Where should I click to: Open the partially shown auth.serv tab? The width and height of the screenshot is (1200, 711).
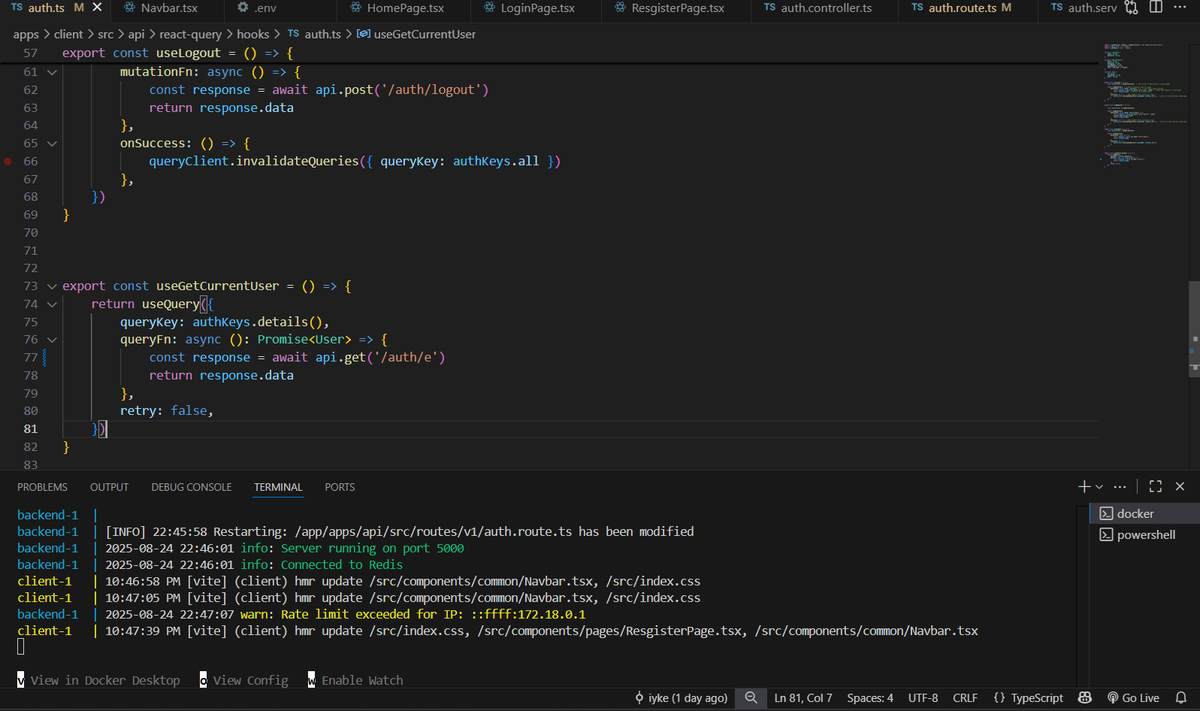point(1082,8)
